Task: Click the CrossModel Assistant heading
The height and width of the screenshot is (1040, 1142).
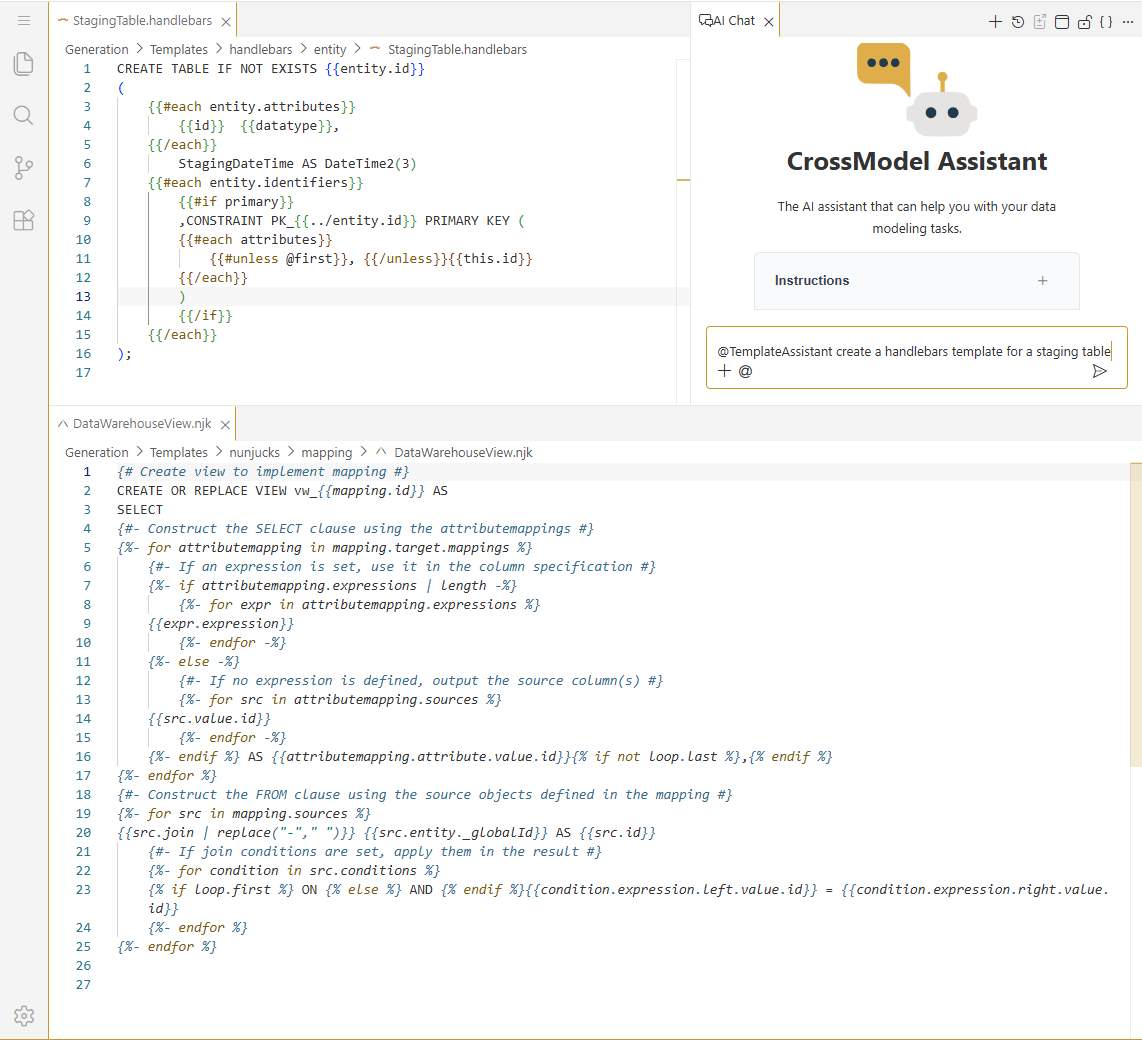Action: pyautogui.click(x=916, y=161)
